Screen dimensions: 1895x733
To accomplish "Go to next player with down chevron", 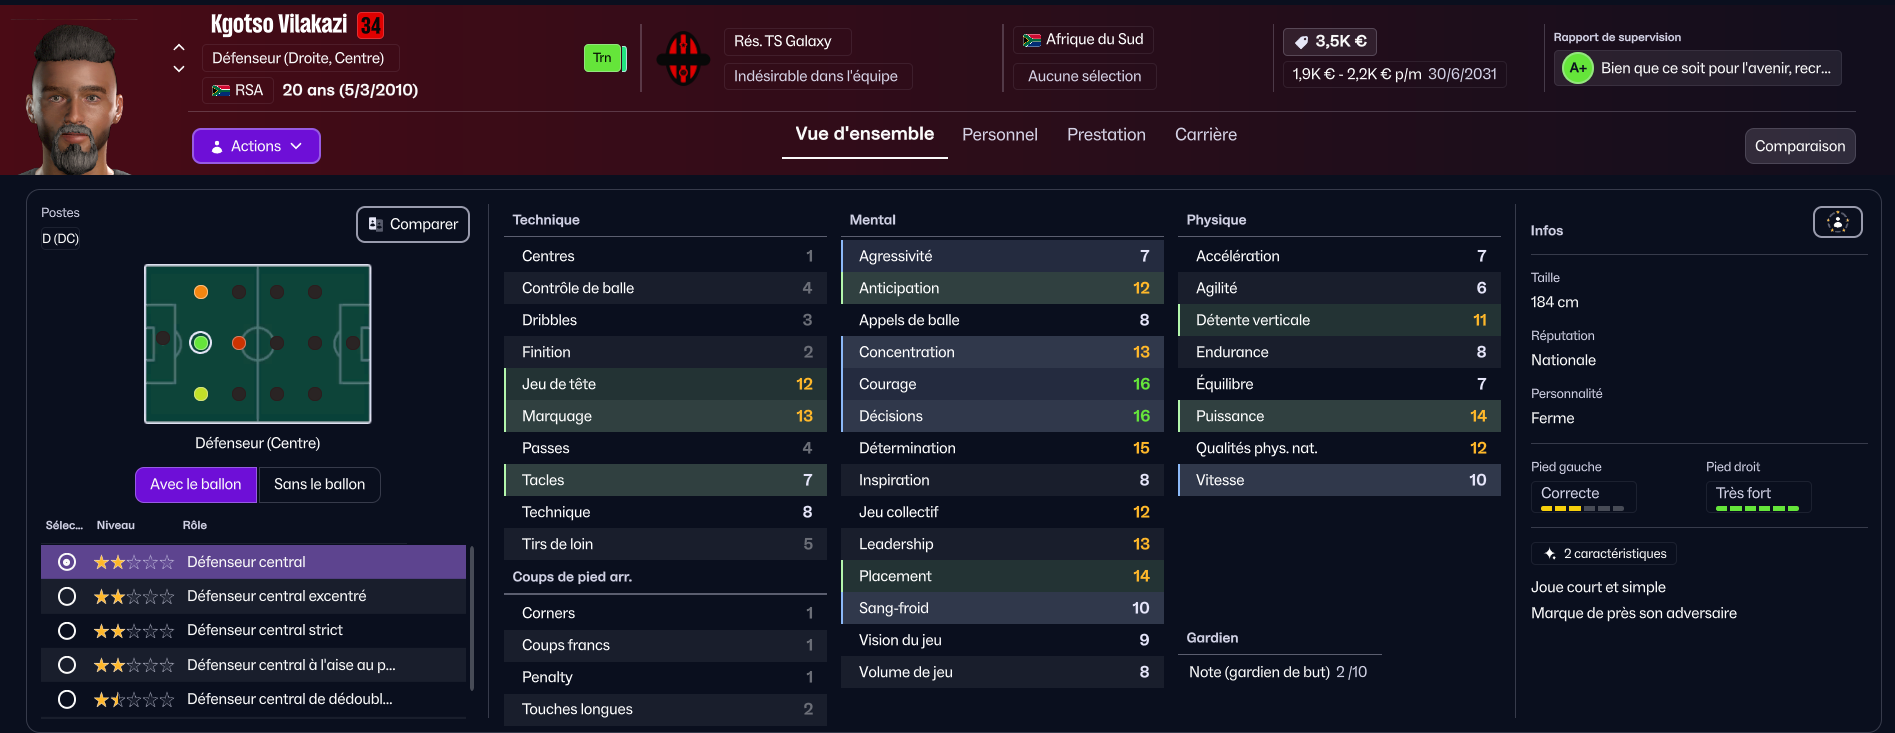I will (179, 69).
